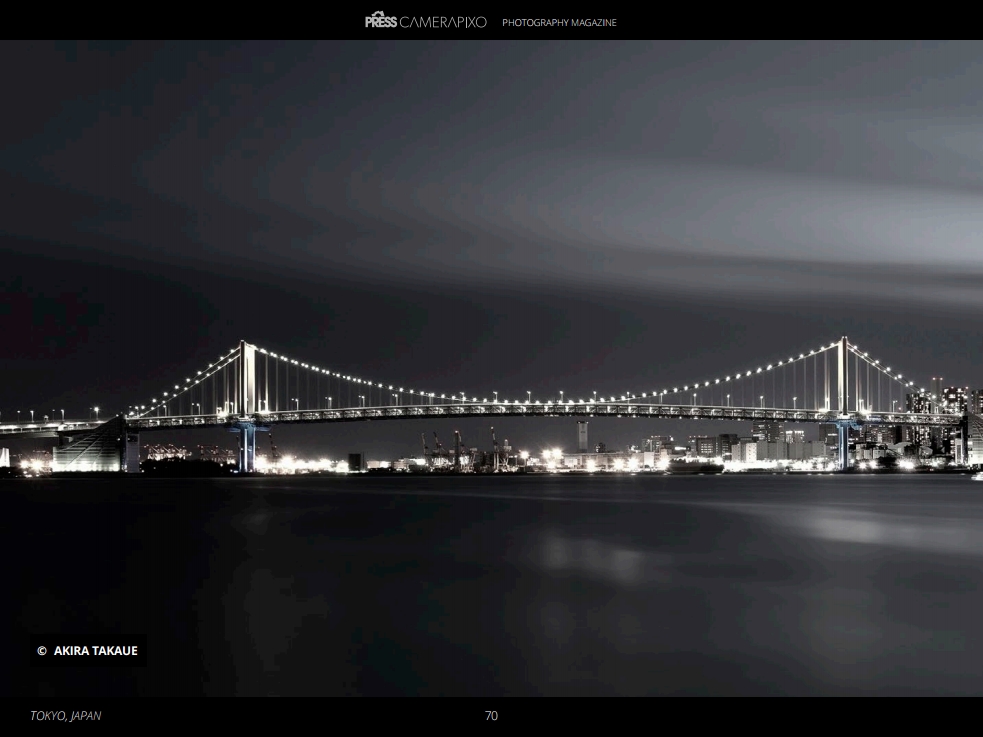Click the 'PHOTOGRAPHY MAGAZINE' header text
The width and height of the screenshot is (983, 737).
point(559,23)
